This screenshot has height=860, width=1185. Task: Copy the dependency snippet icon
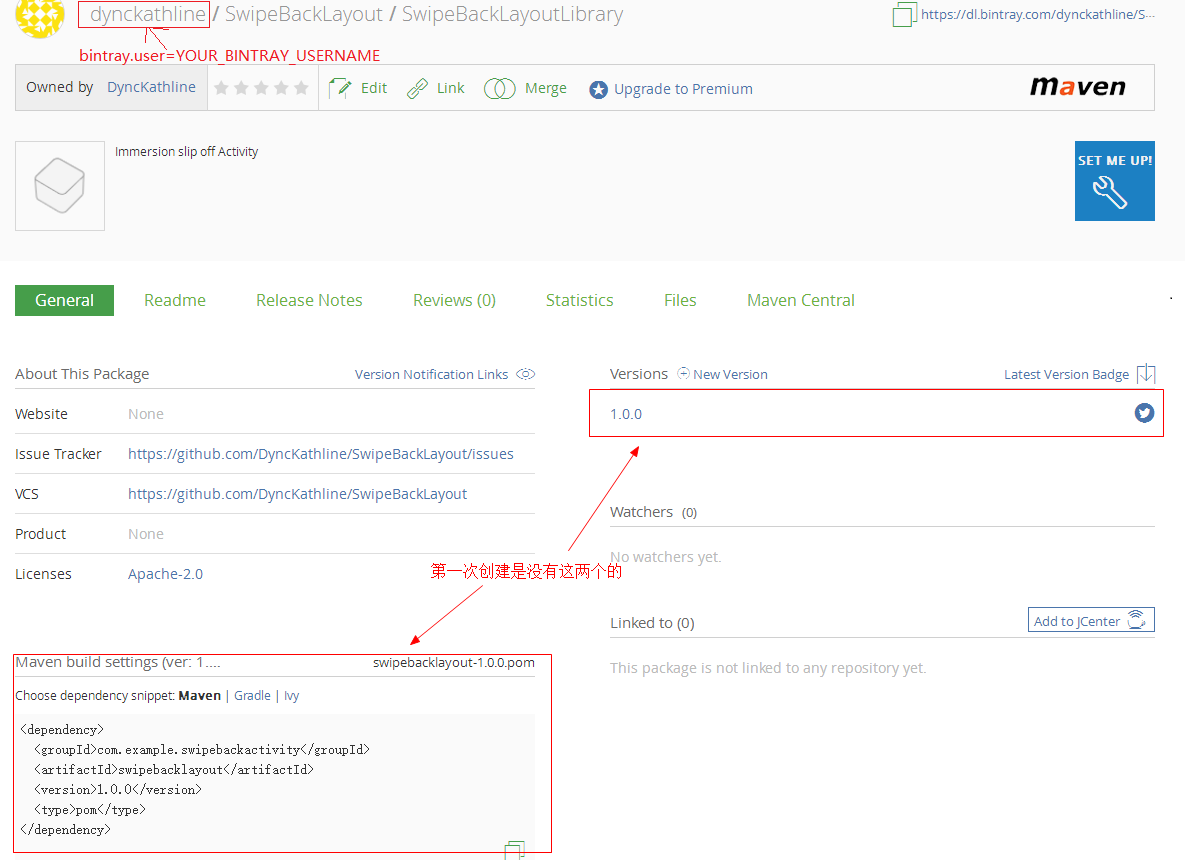pyautogui.click(x=515, y=850)
